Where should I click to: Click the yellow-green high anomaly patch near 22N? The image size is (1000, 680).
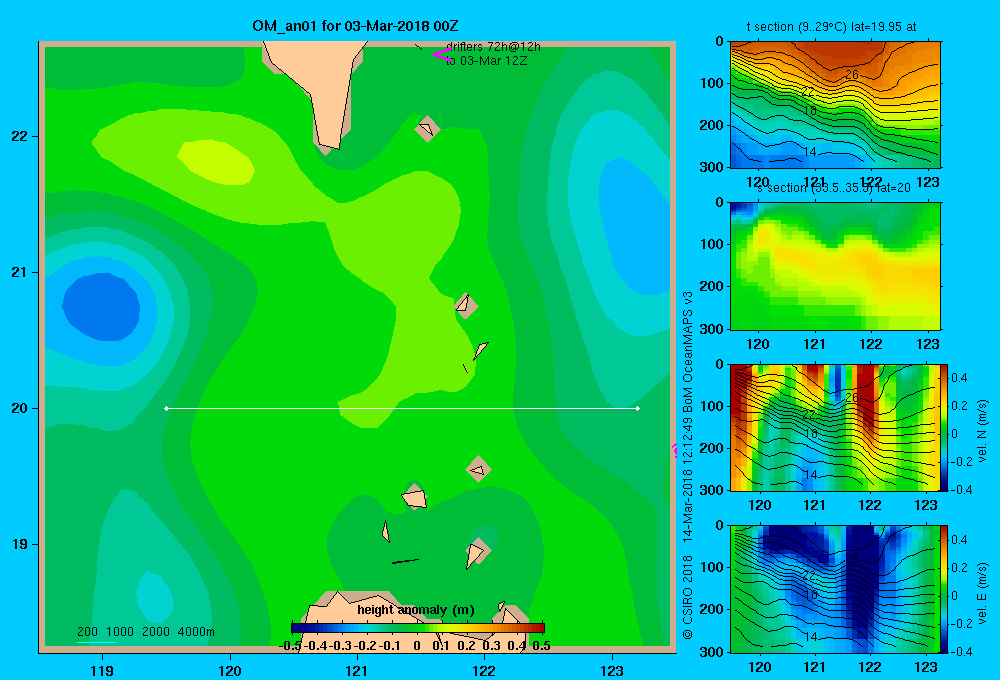click(216, 163)
